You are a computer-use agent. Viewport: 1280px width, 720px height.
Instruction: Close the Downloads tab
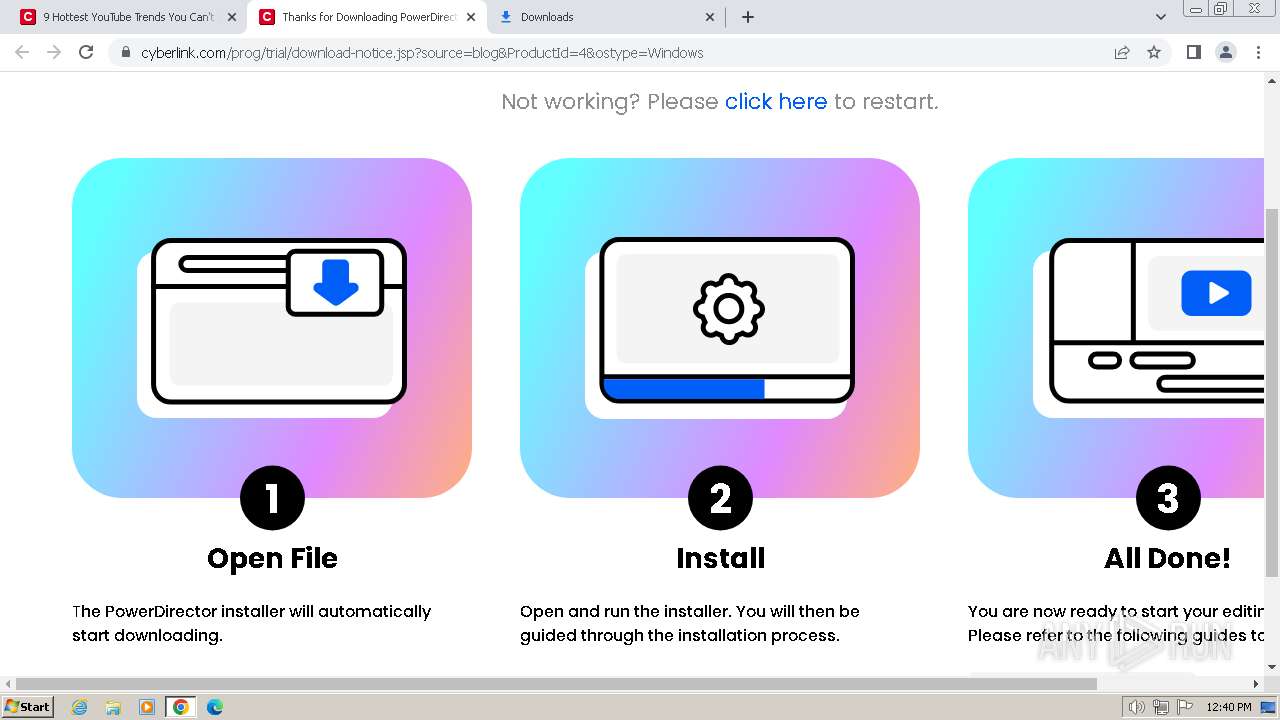[710, 17]
